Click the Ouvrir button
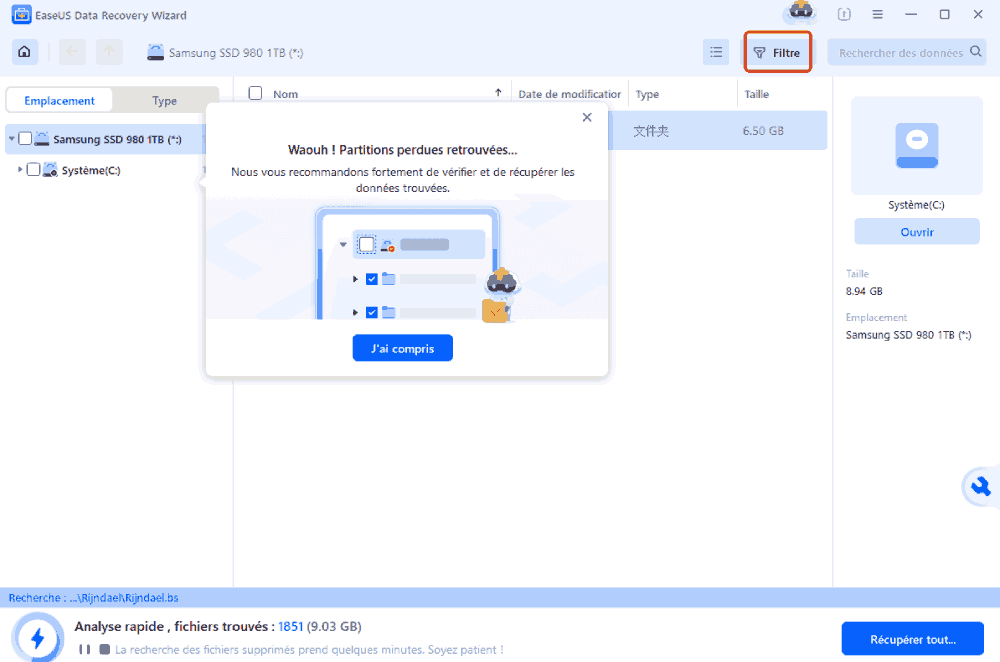 [x=916, y=232]
